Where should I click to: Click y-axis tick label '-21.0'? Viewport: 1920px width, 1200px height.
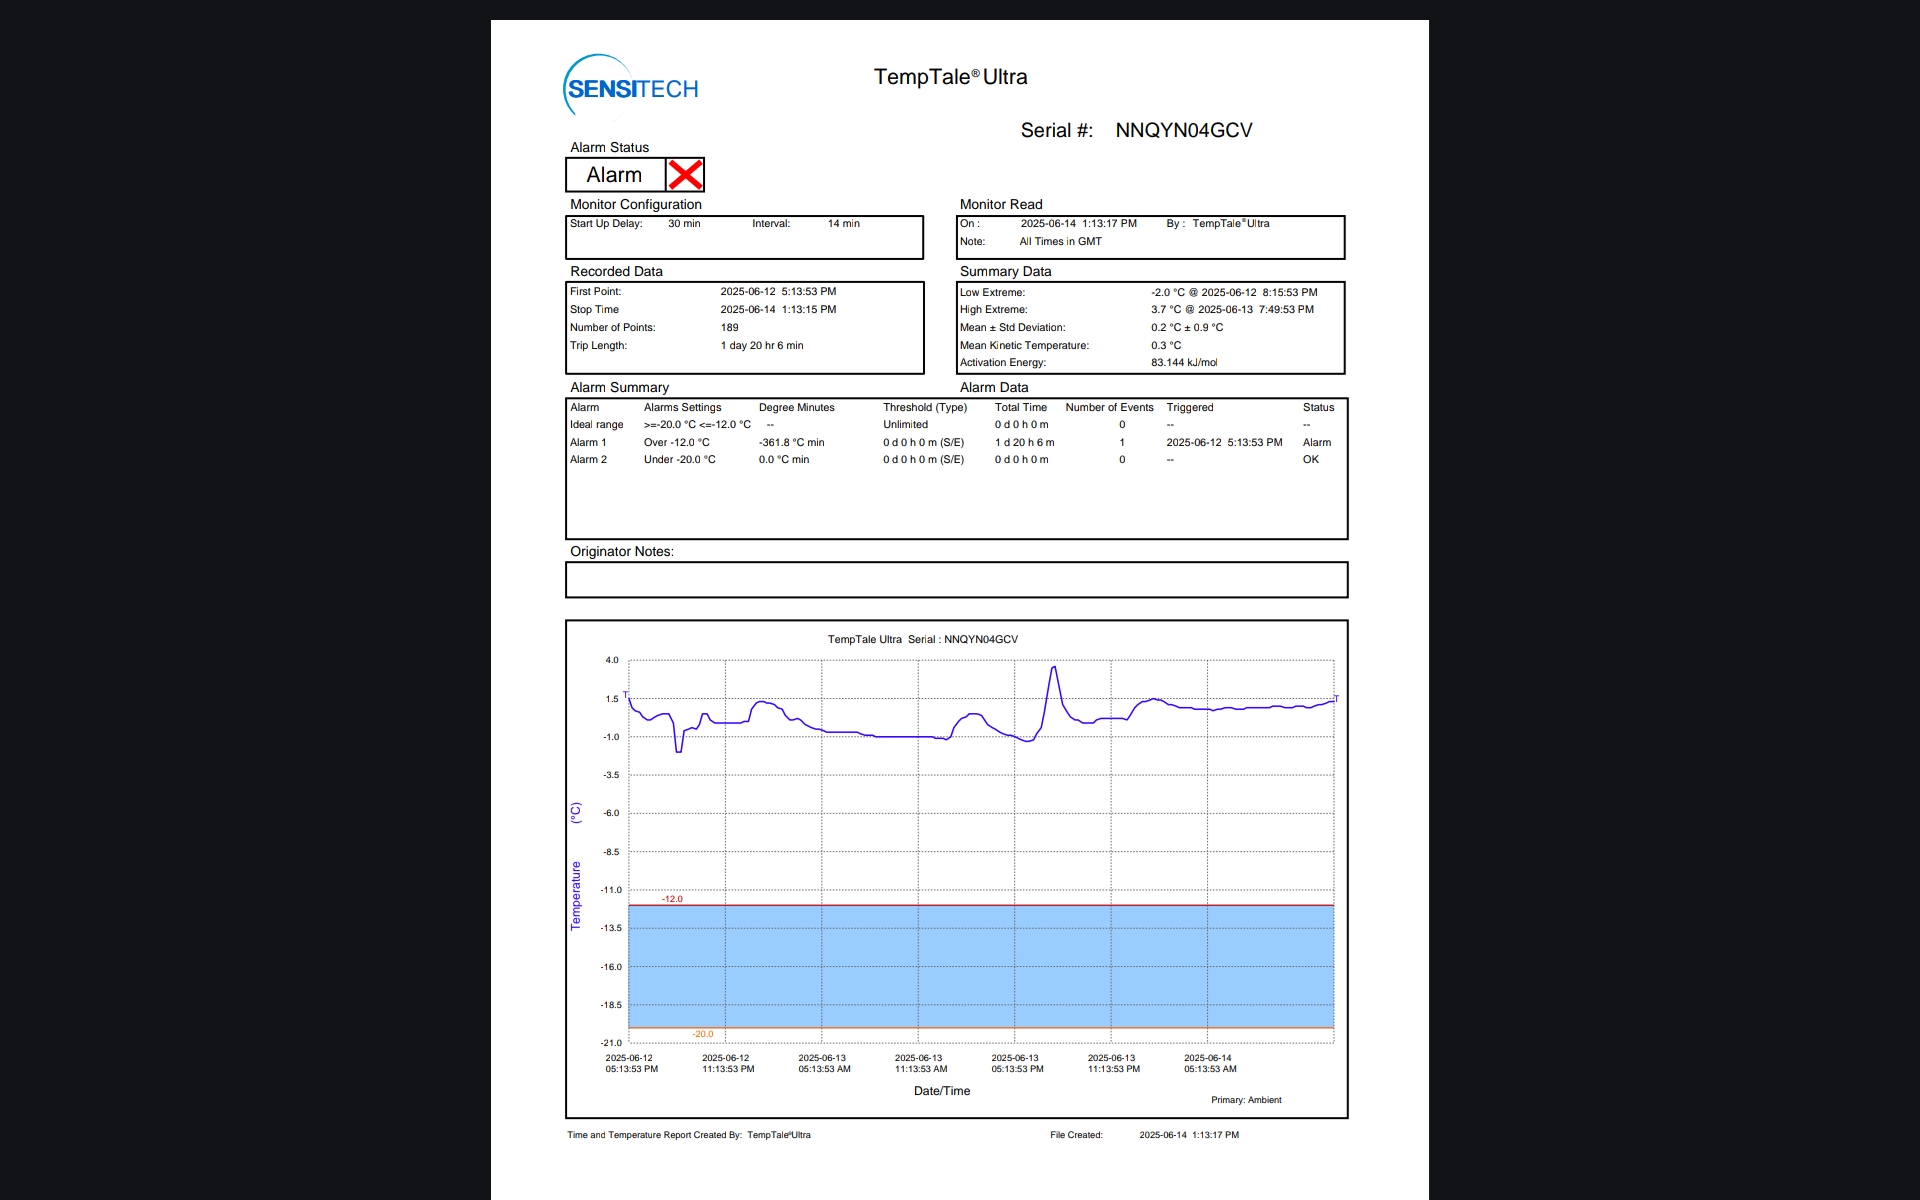[x=611, y=1043]
